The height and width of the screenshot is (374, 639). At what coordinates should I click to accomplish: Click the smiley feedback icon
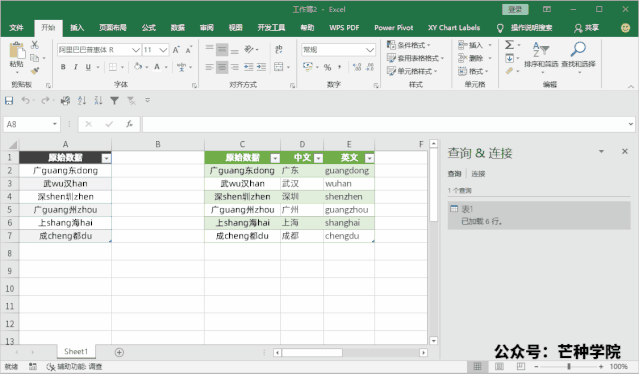click(x=625, y=28)
